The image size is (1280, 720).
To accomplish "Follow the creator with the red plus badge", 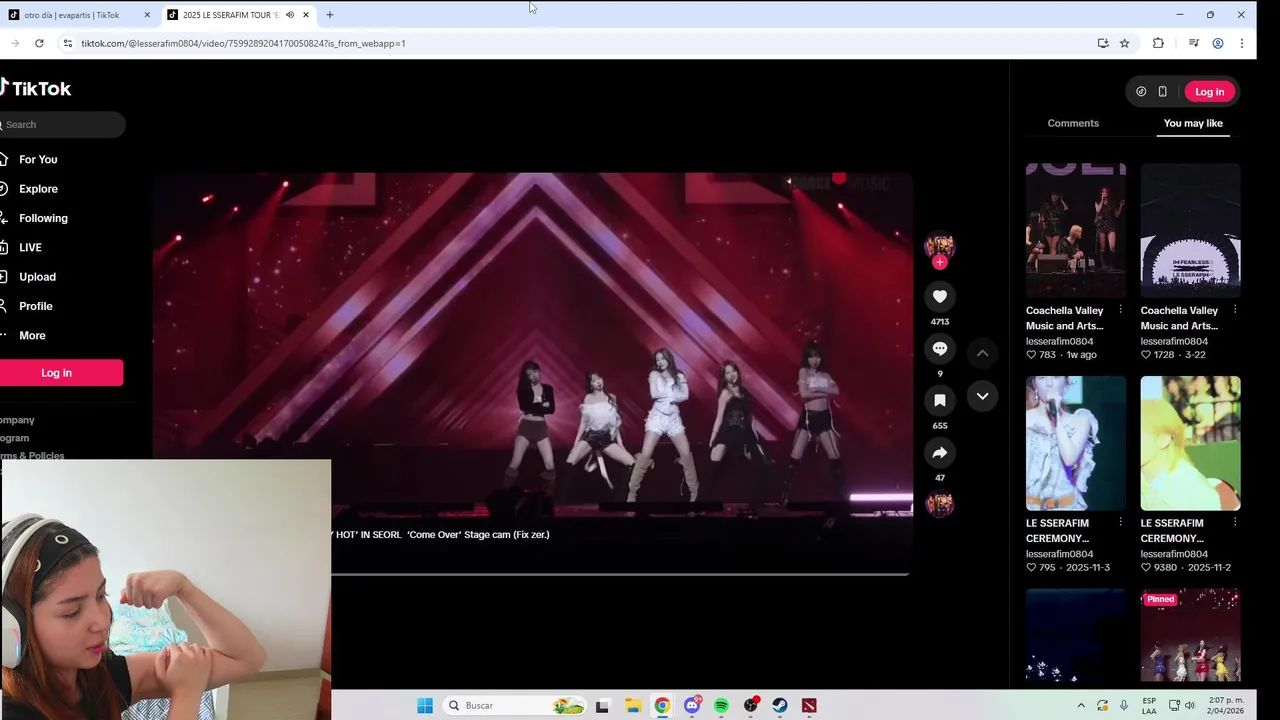I will point(939,262).
